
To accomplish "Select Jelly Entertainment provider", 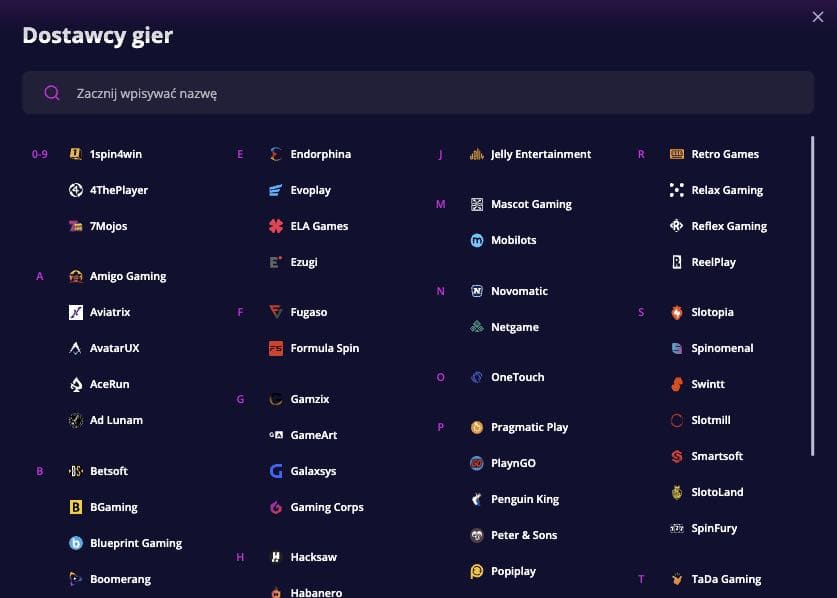I will click(540, 154).
